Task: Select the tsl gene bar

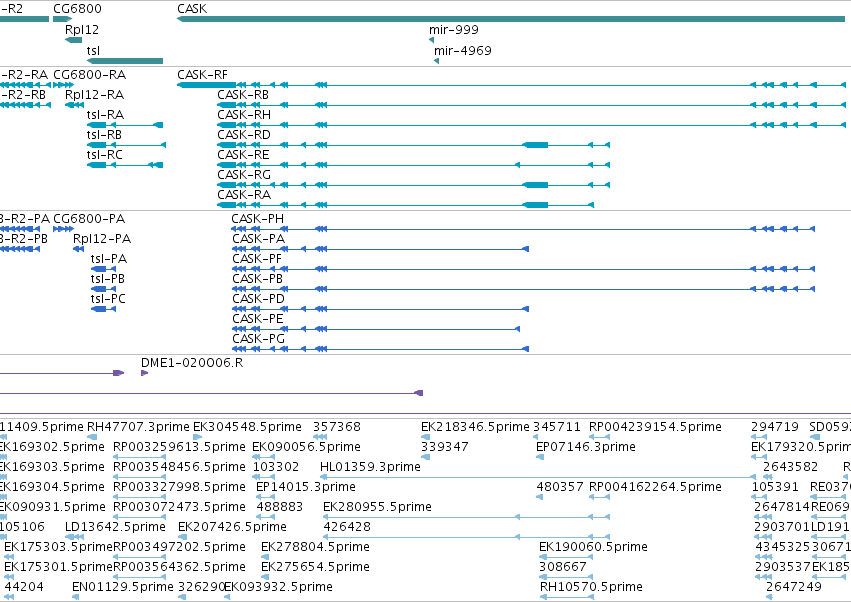Action: [x=125, y=61]
